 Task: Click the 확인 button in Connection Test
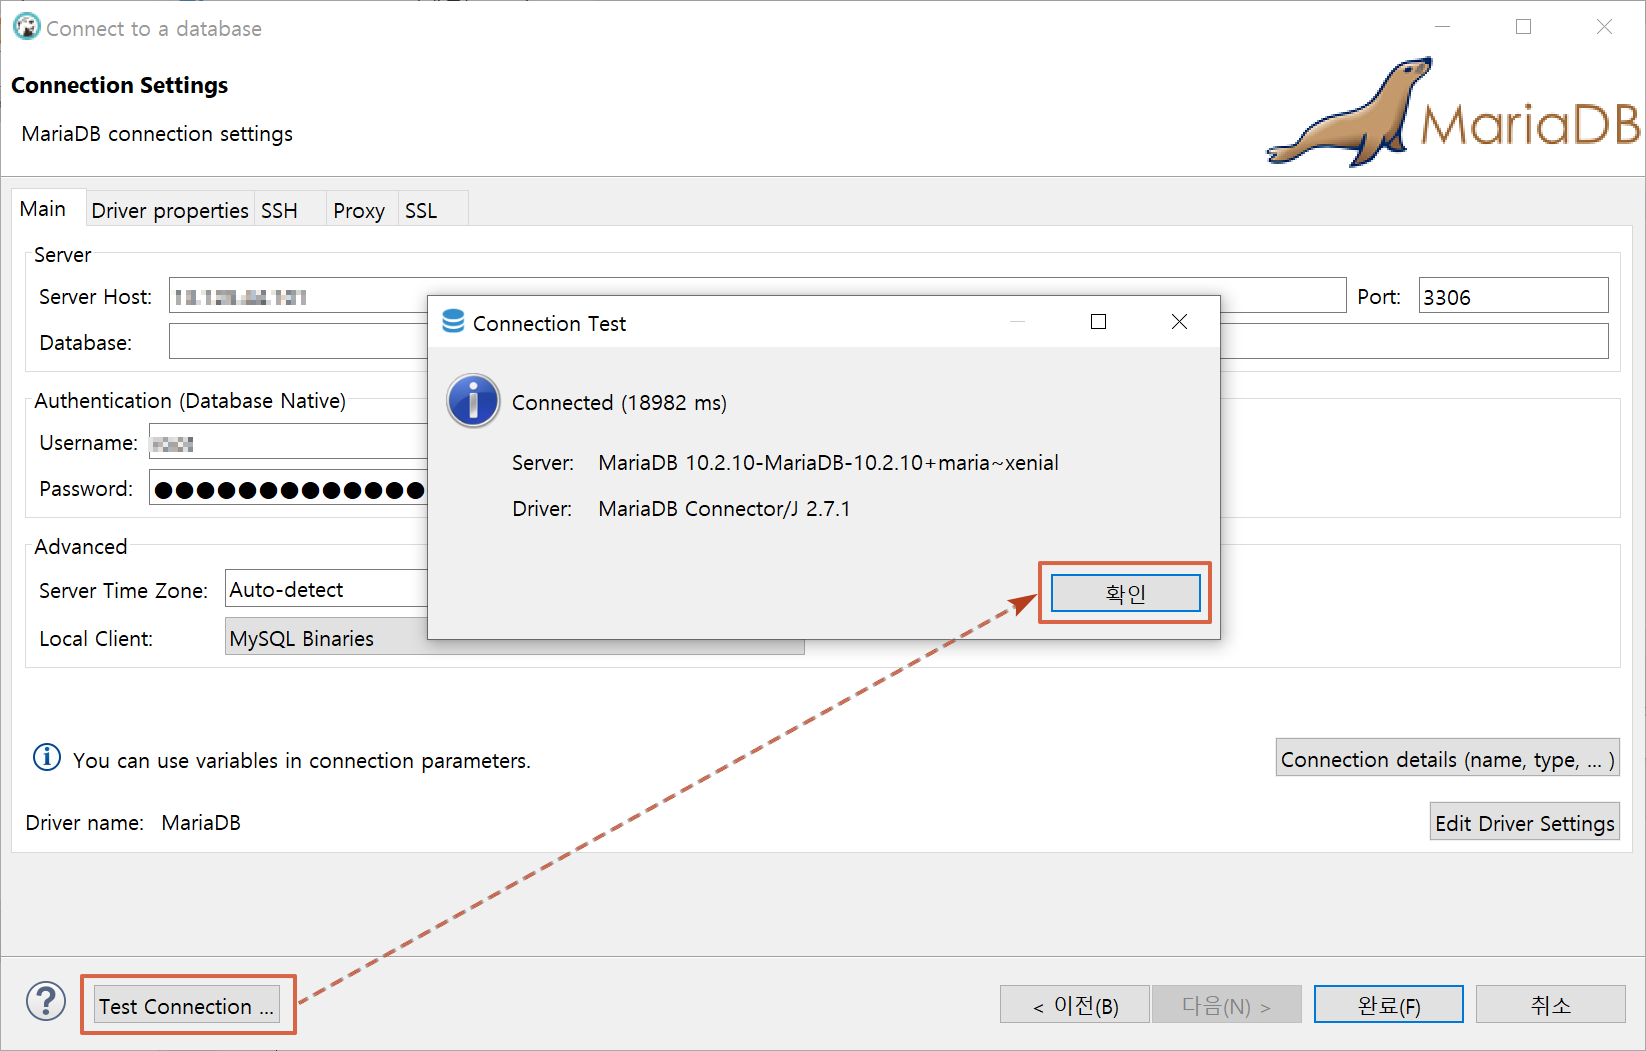(1125, 593)
